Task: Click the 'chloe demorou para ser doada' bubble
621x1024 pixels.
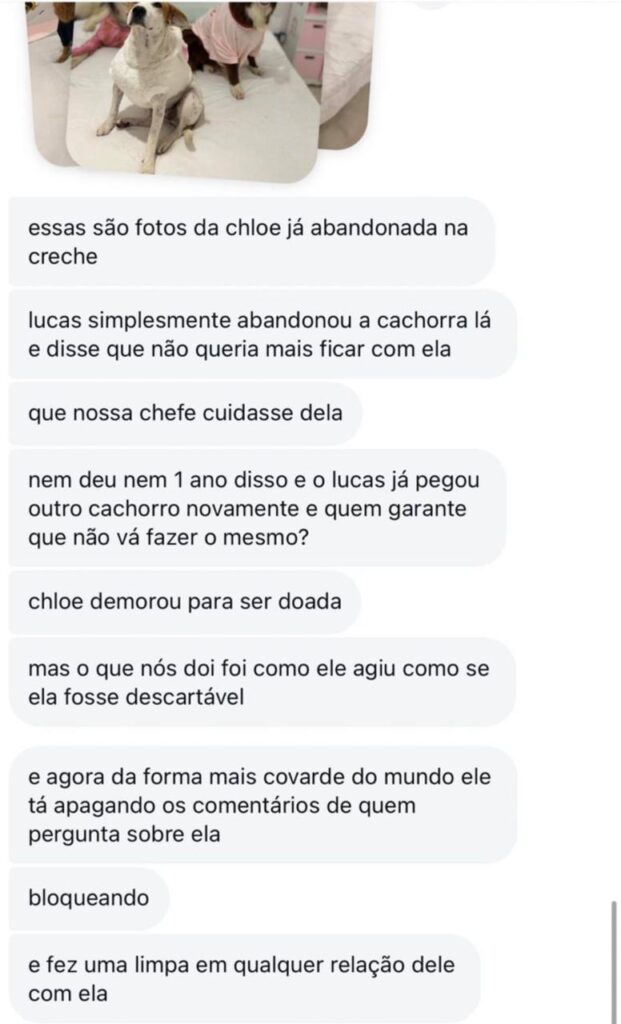Action: coord(184,601)
